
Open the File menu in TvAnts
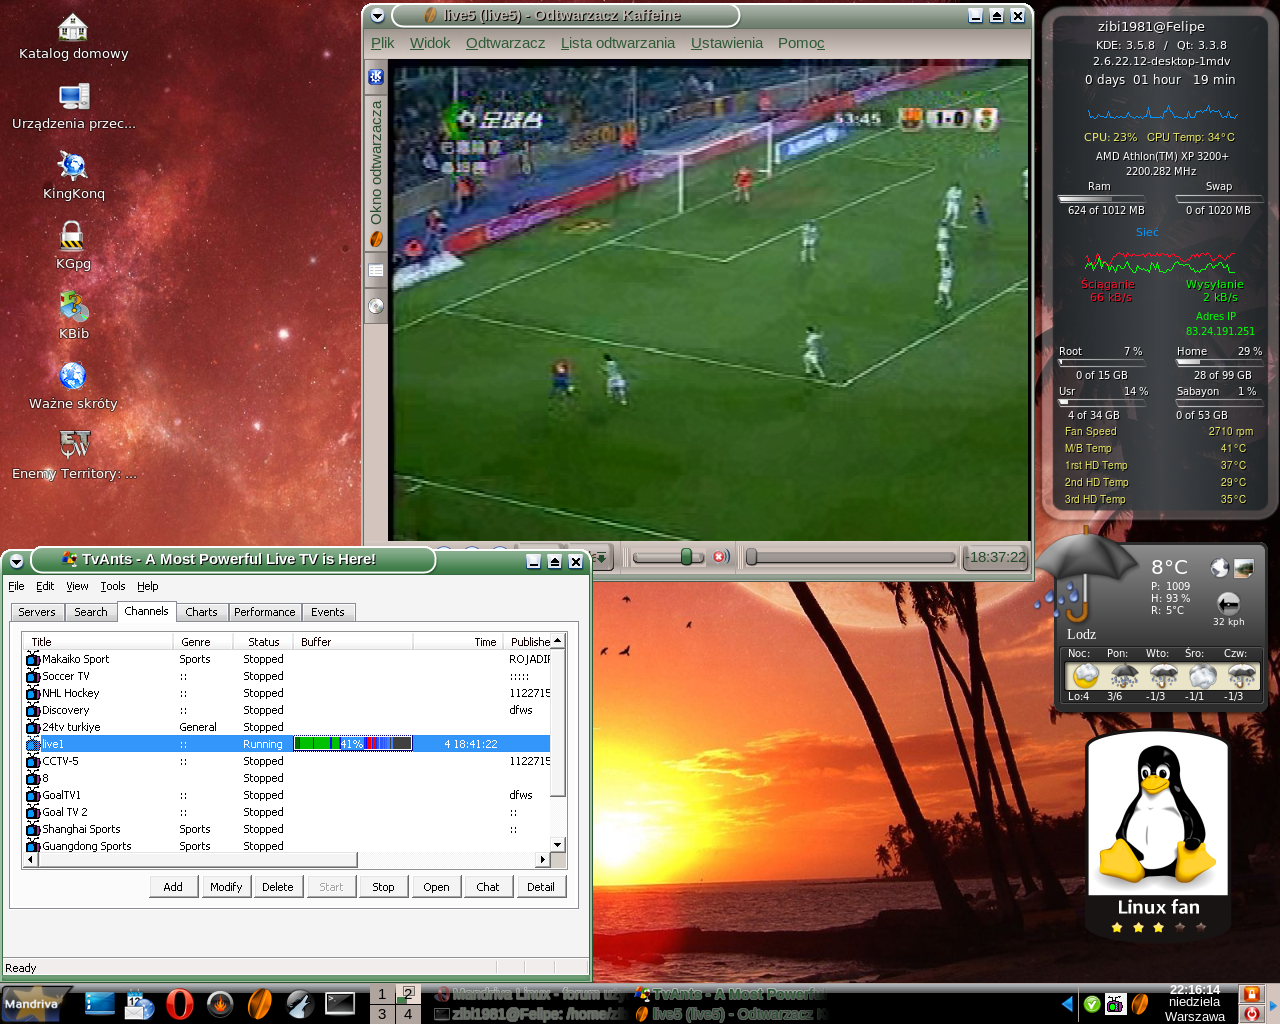tap(16, 586)
